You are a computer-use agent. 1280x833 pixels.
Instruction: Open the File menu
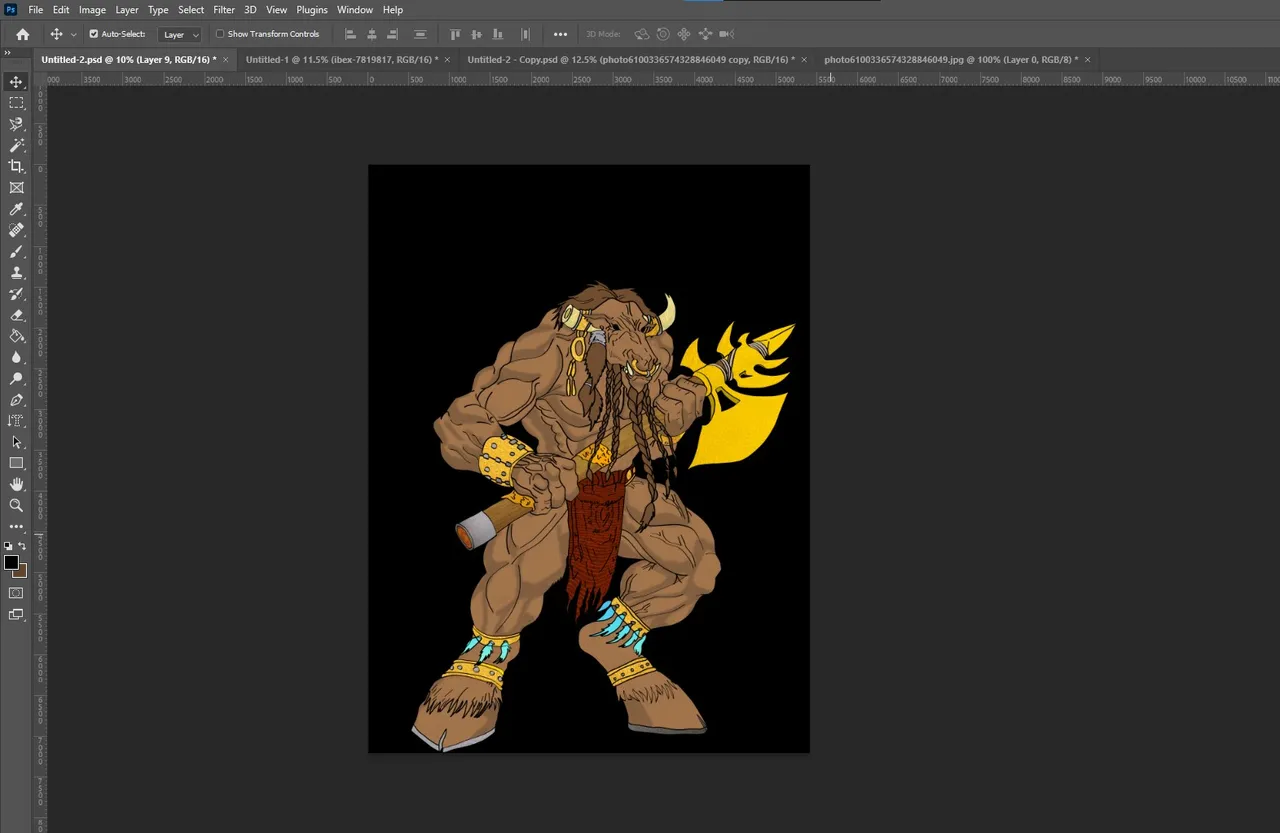point(36,10)
